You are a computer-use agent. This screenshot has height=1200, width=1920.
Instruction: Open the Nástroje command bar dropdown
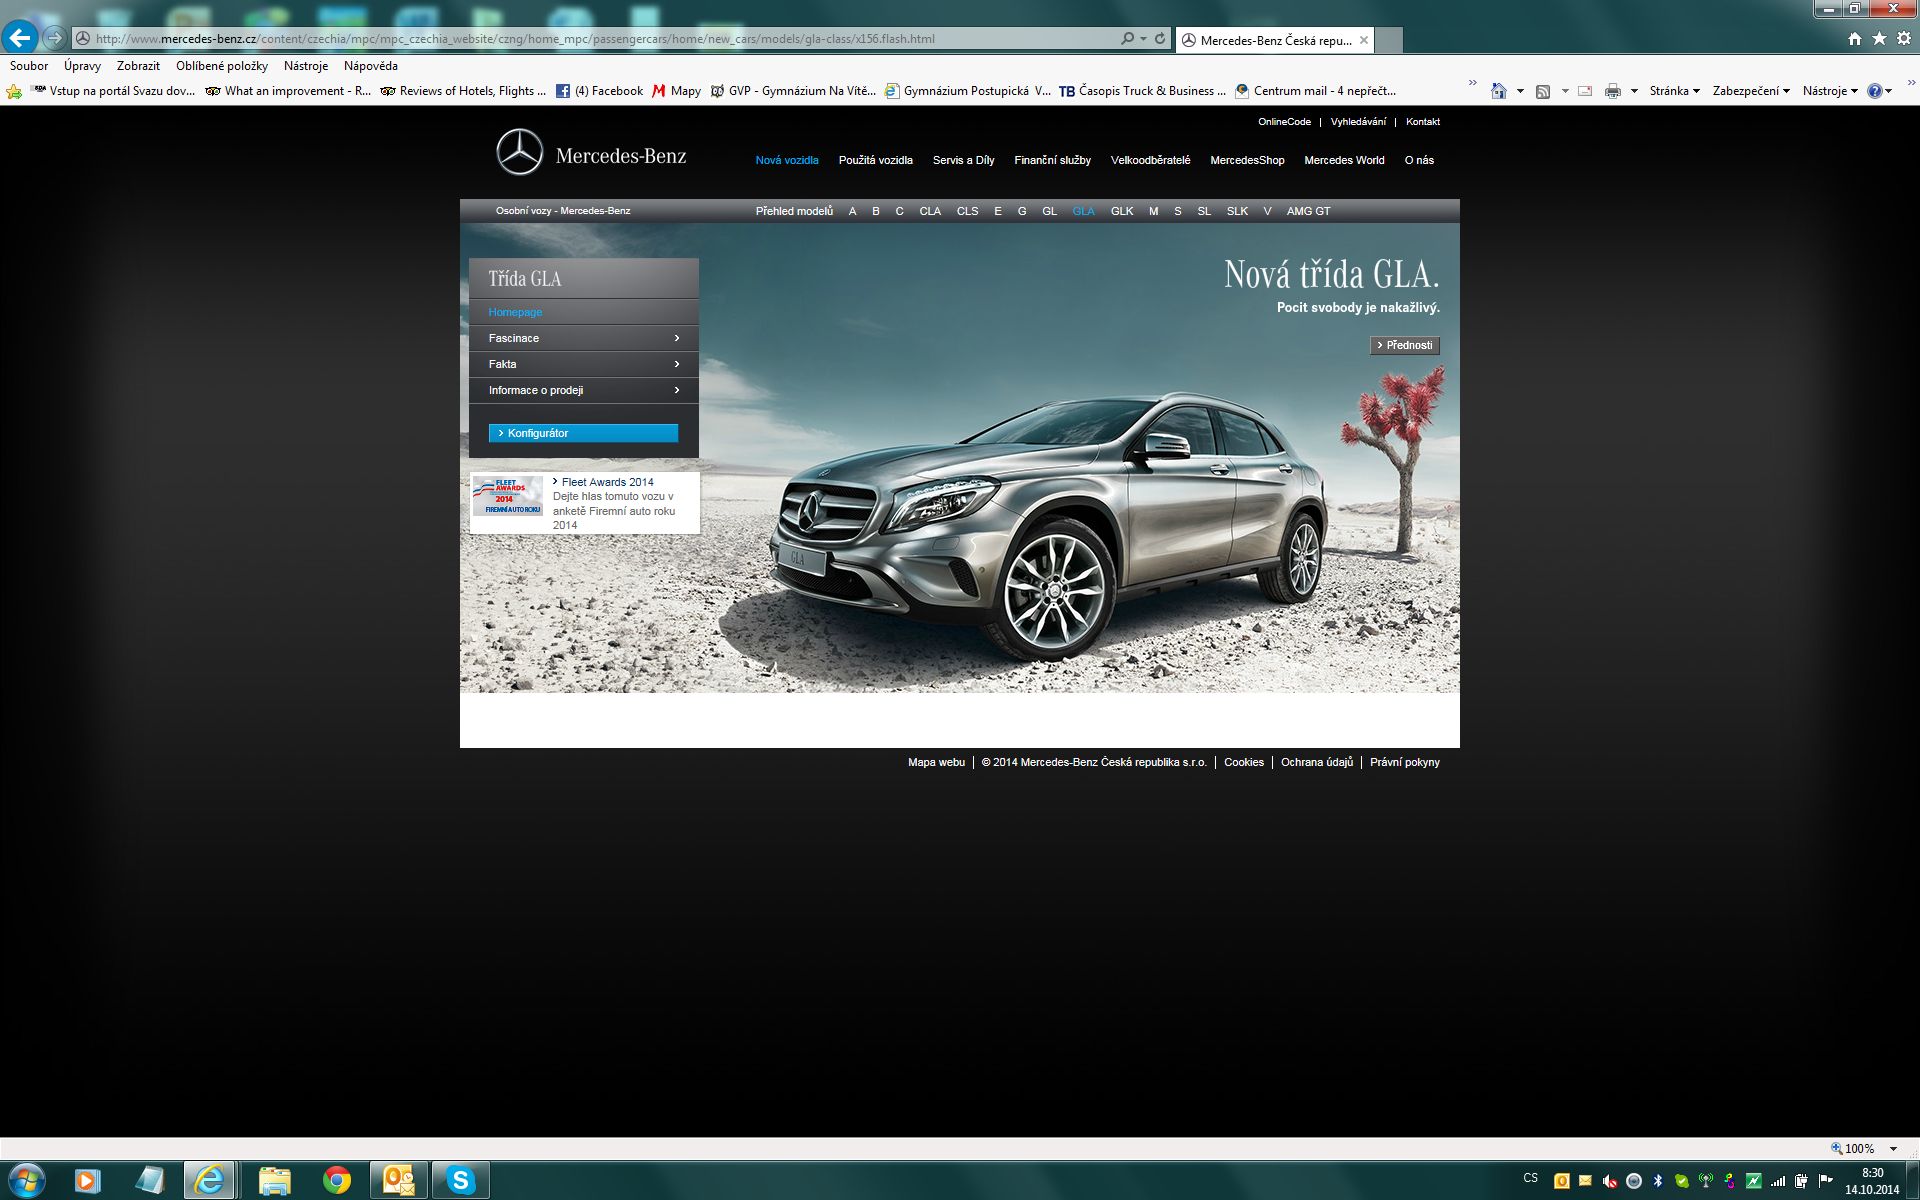pyautogui.click(x=1830, y=91)
